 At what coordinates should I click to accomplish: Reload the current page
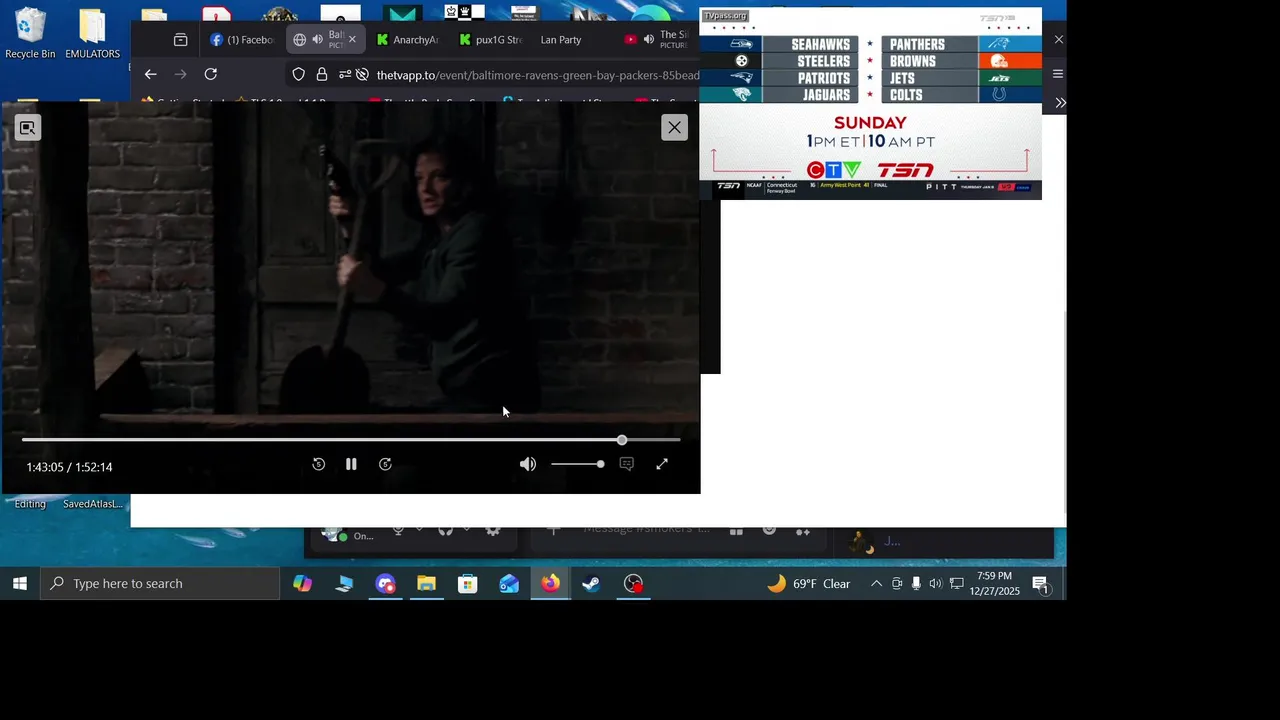pyautogui.click(x=211, y=74)
